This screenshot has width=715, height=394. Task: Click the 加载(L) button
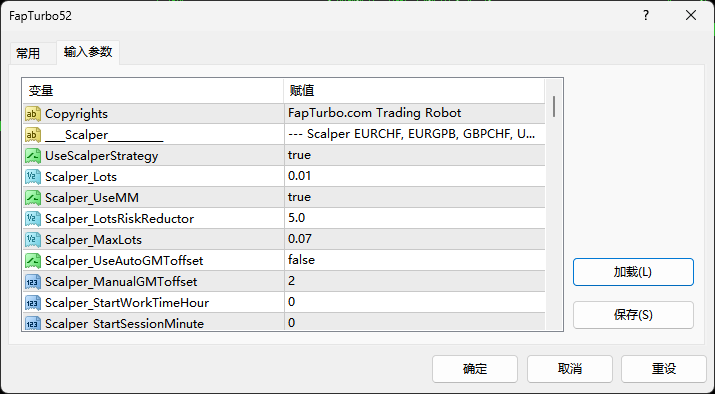[x=633, y=272]
